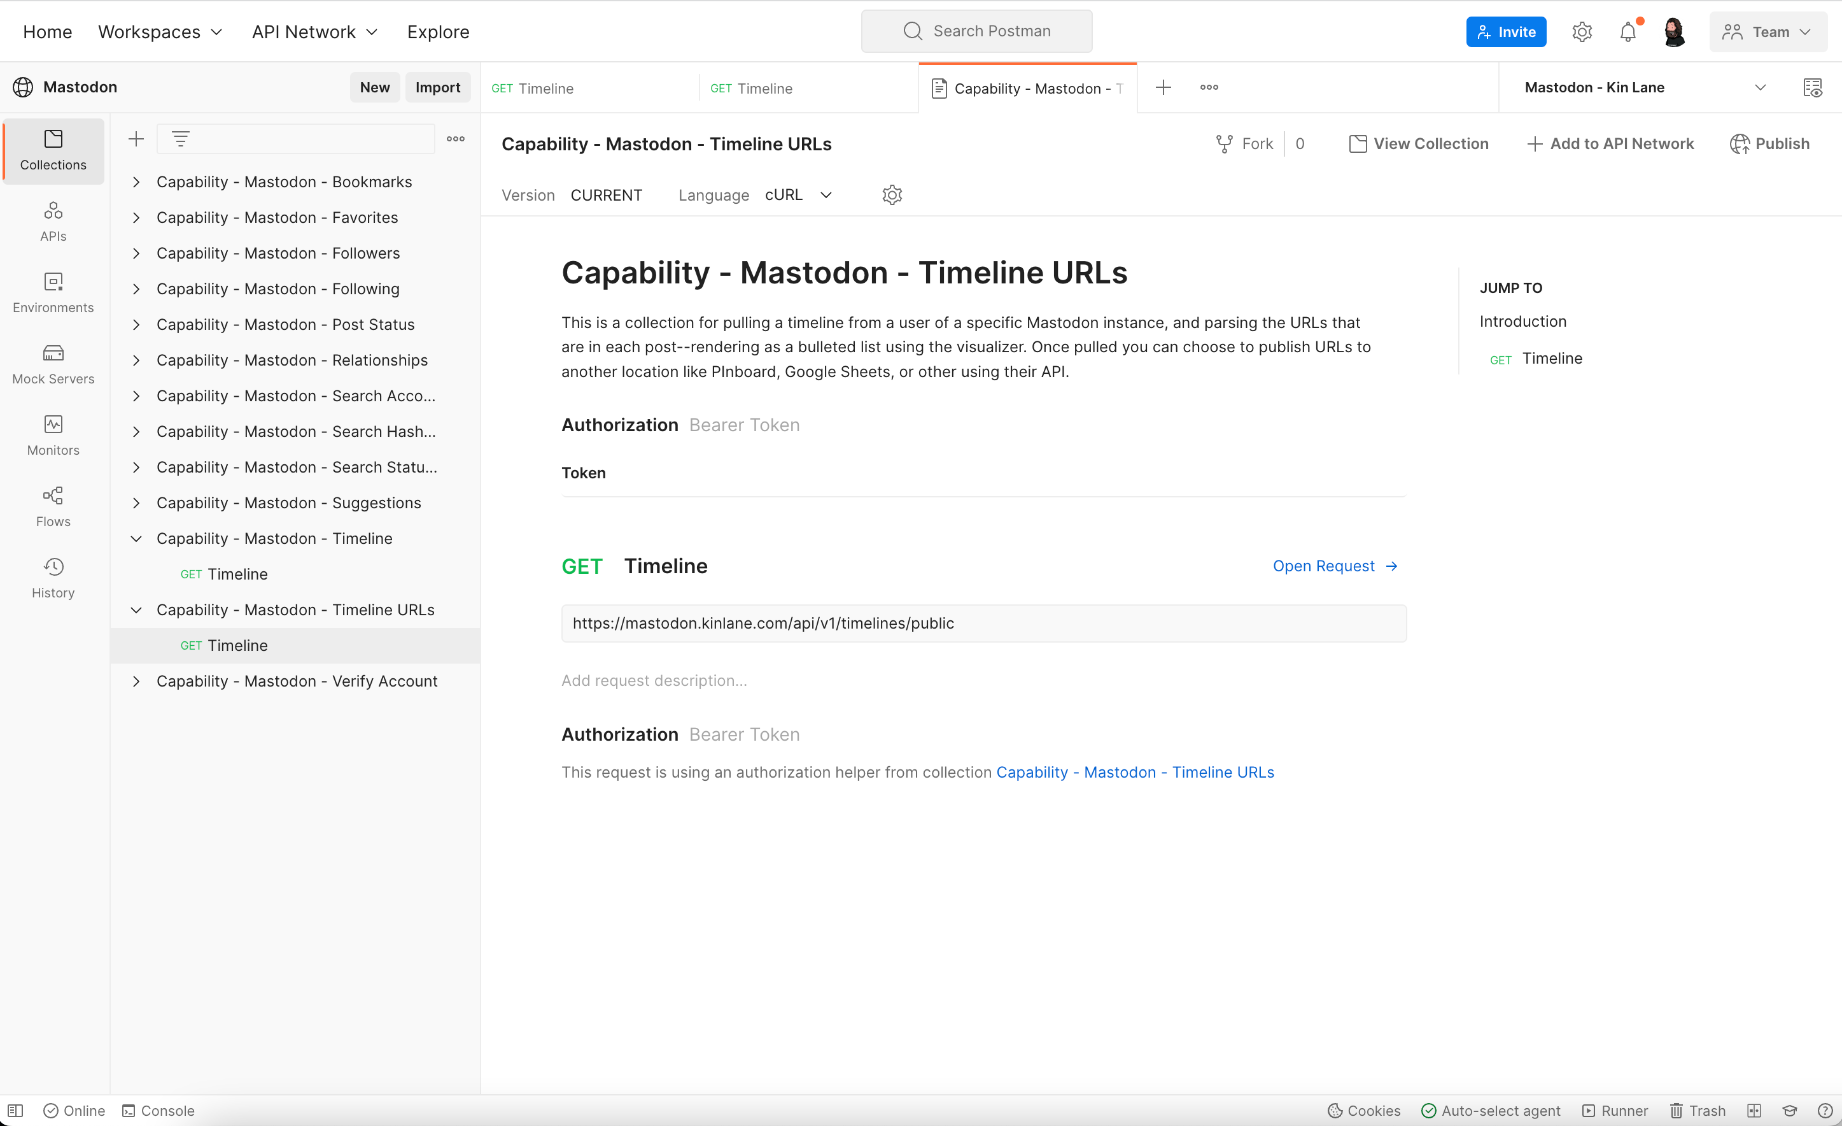
Task: Click the Bootcamp graduation cap icon in the status bar
Action: click(x=1790, y=1111)
